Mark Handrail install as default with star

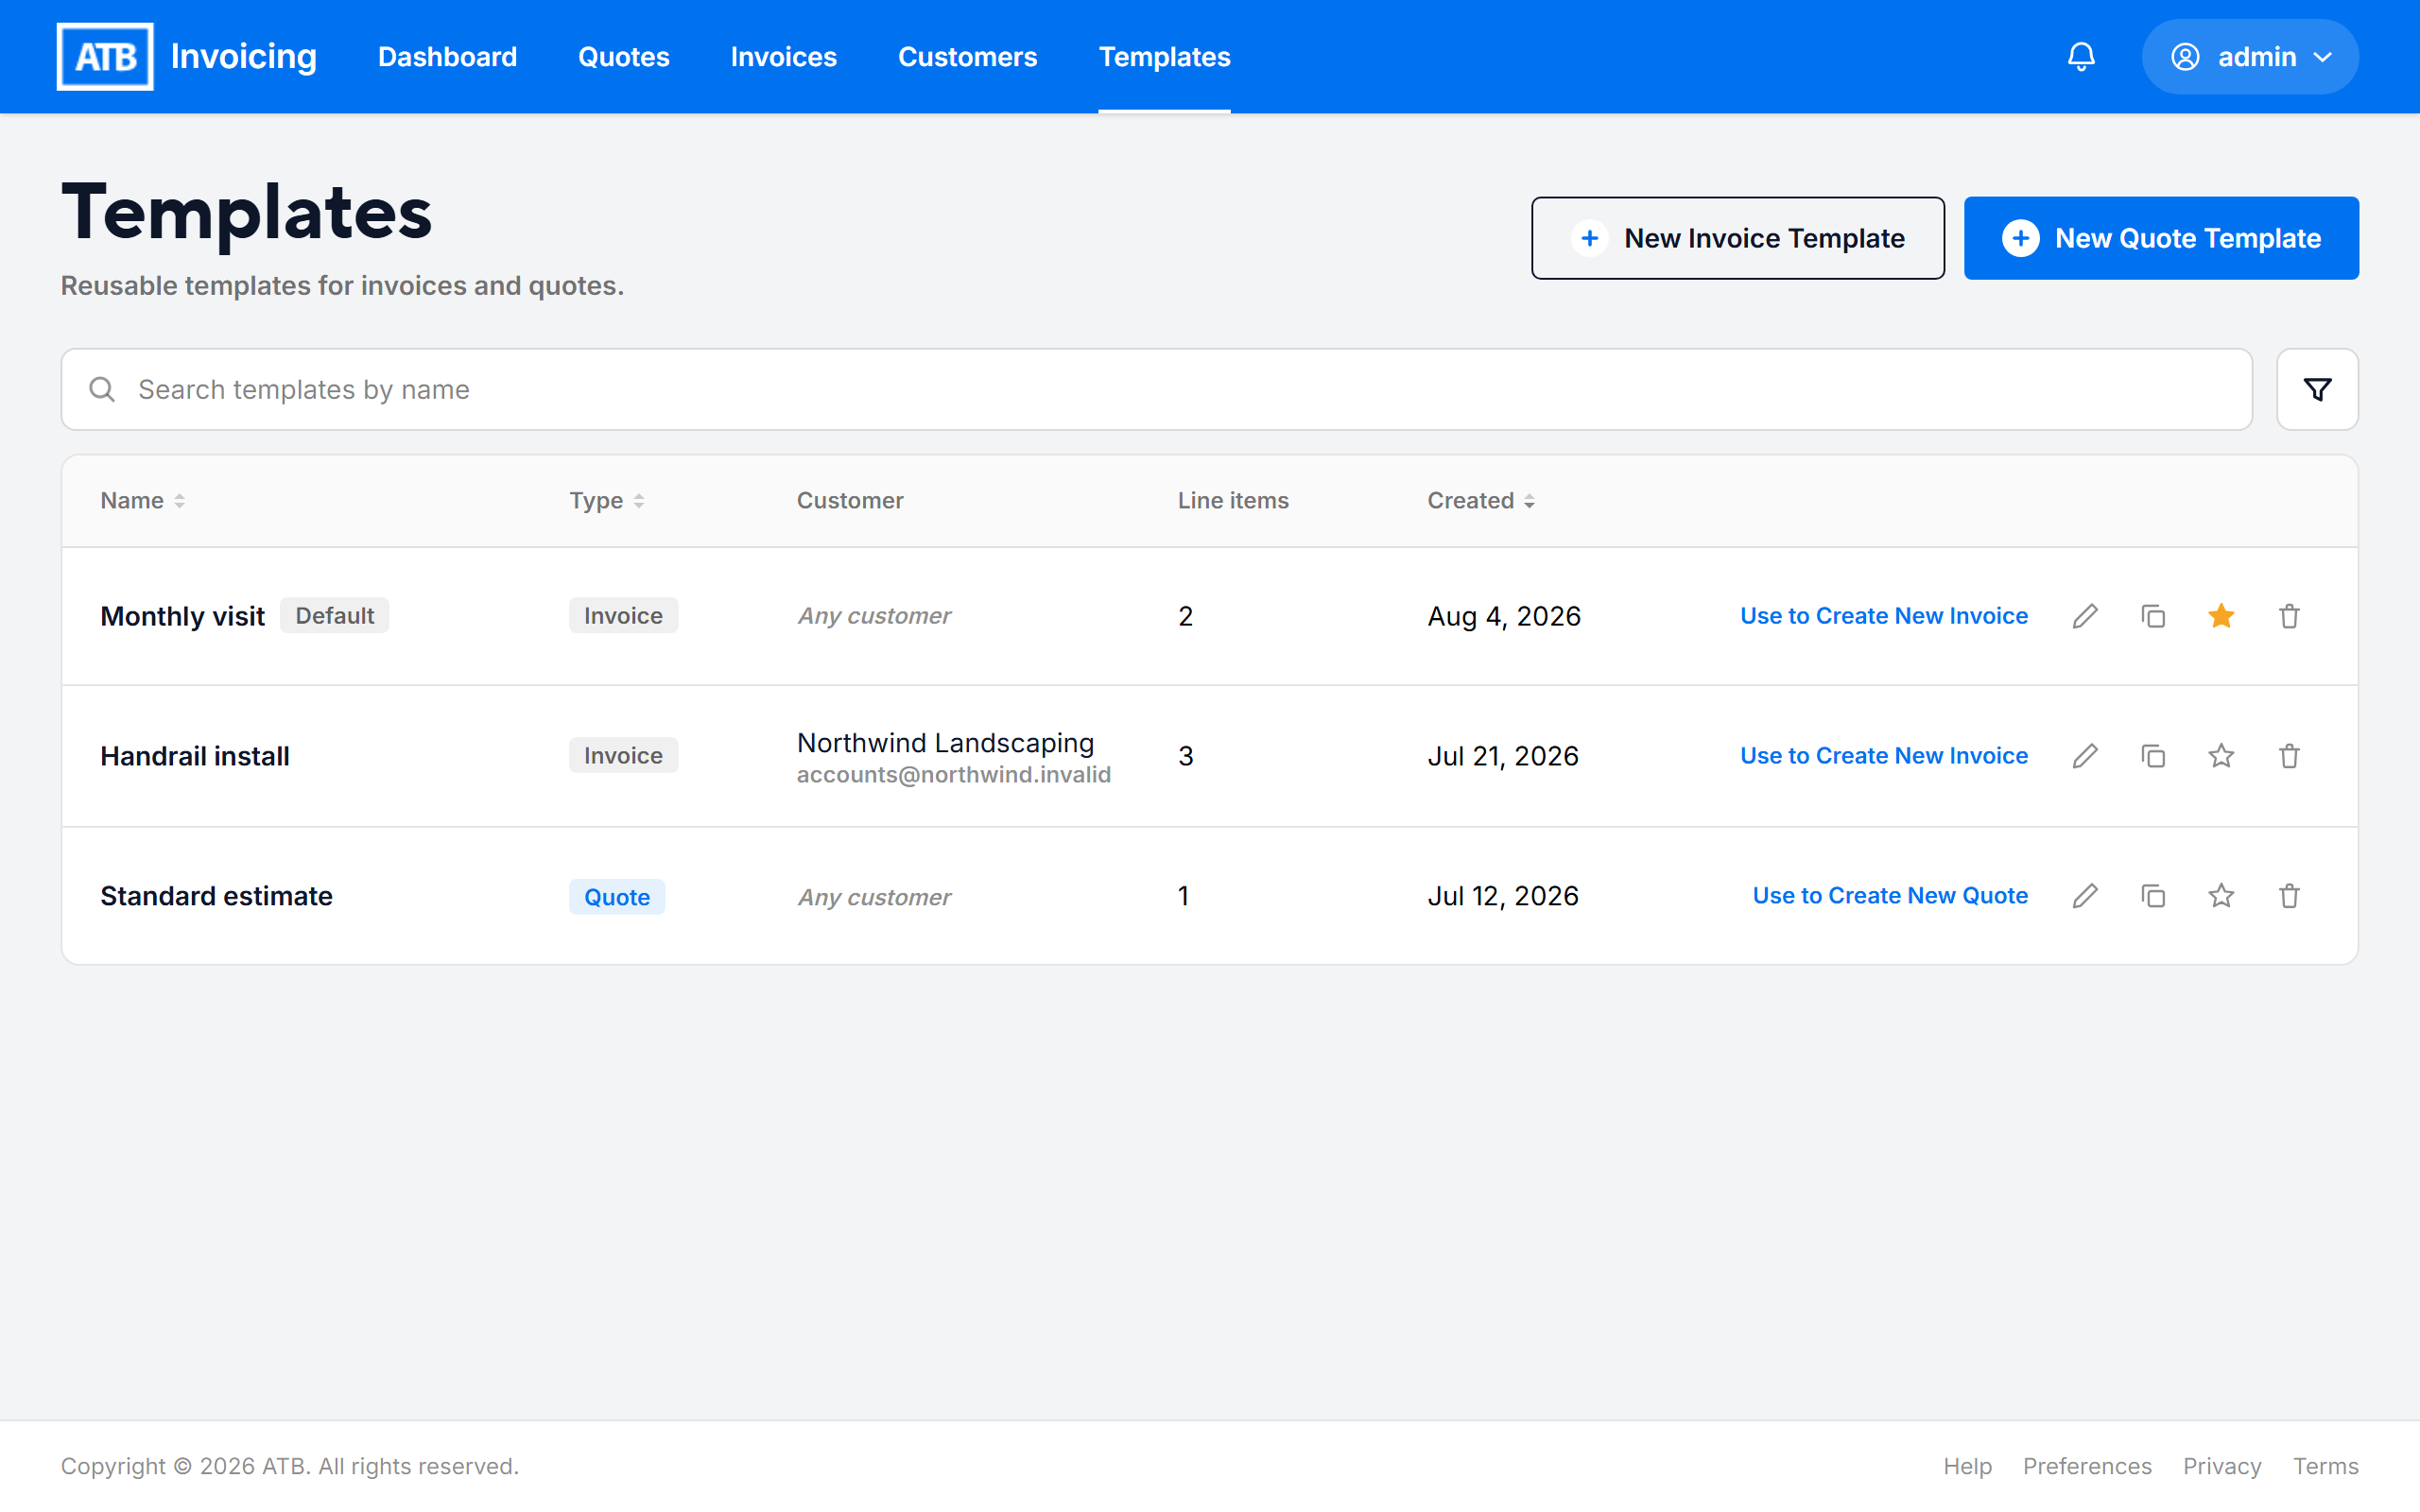coord(2221,756)
